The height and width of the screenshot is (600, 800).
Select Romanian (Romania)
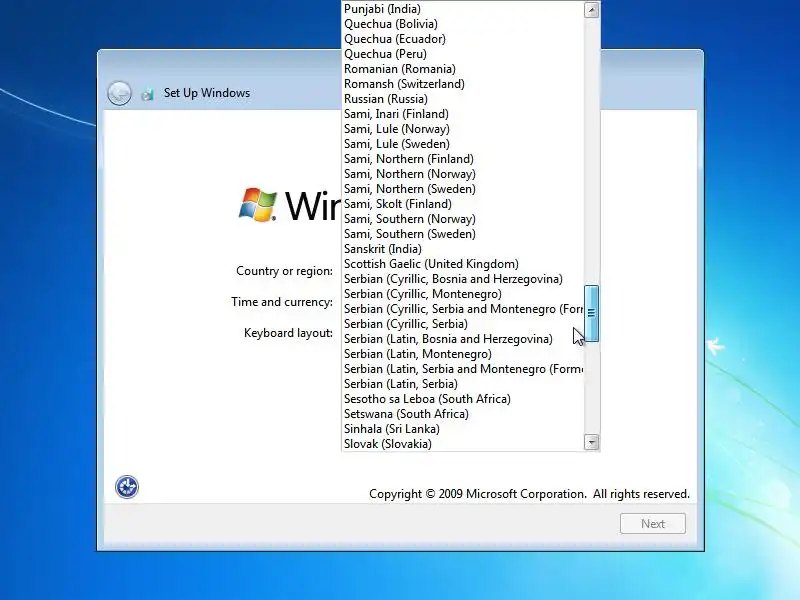tap(463, 69)
